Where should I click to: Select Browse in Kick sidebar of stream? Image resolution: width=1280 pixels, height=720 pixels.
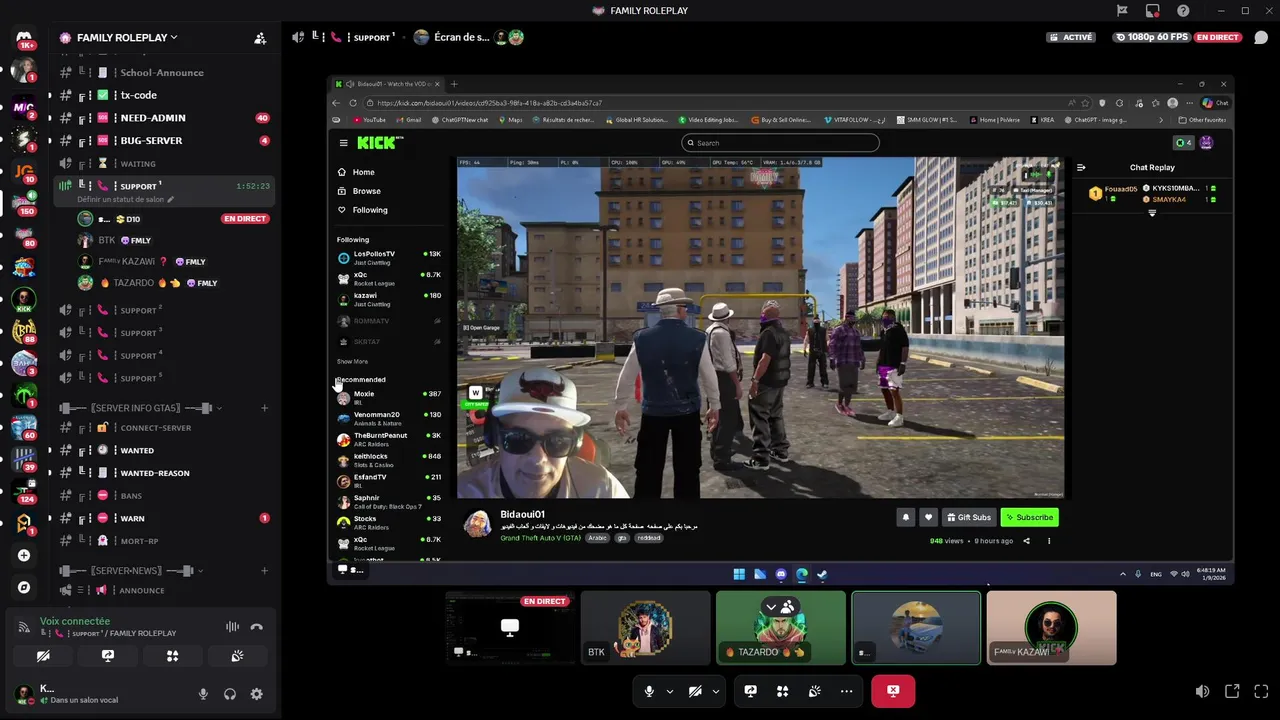366,191
